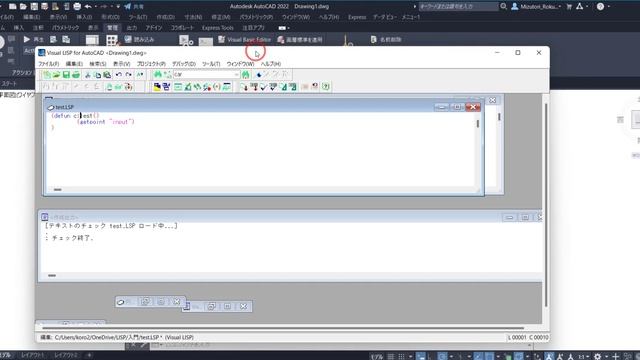Click the Find binoculars icon left of search box

click(x=158, y=74)
